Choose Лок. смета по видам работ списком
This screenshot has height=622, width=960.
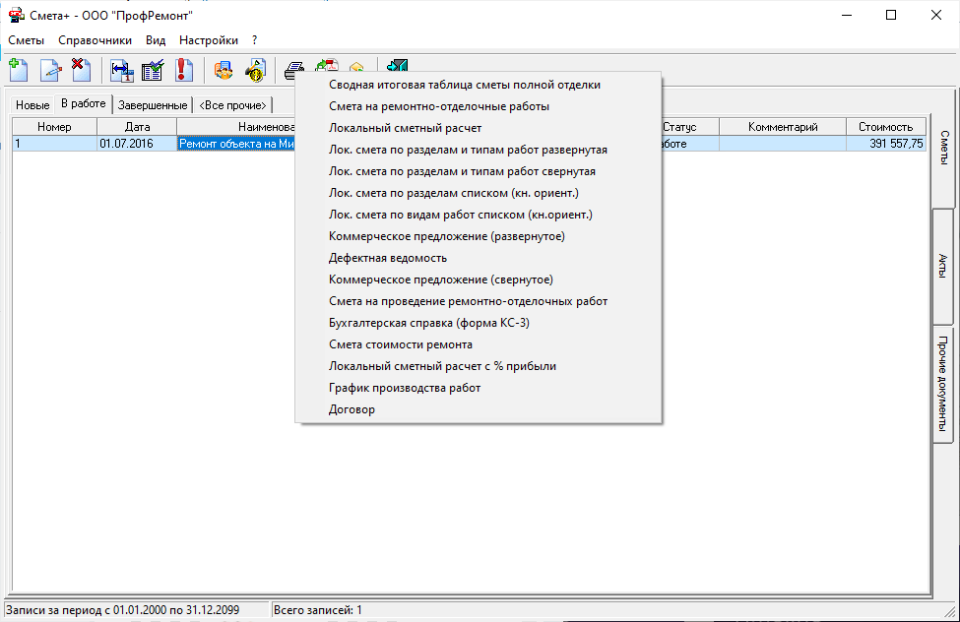tap(478, 215)
